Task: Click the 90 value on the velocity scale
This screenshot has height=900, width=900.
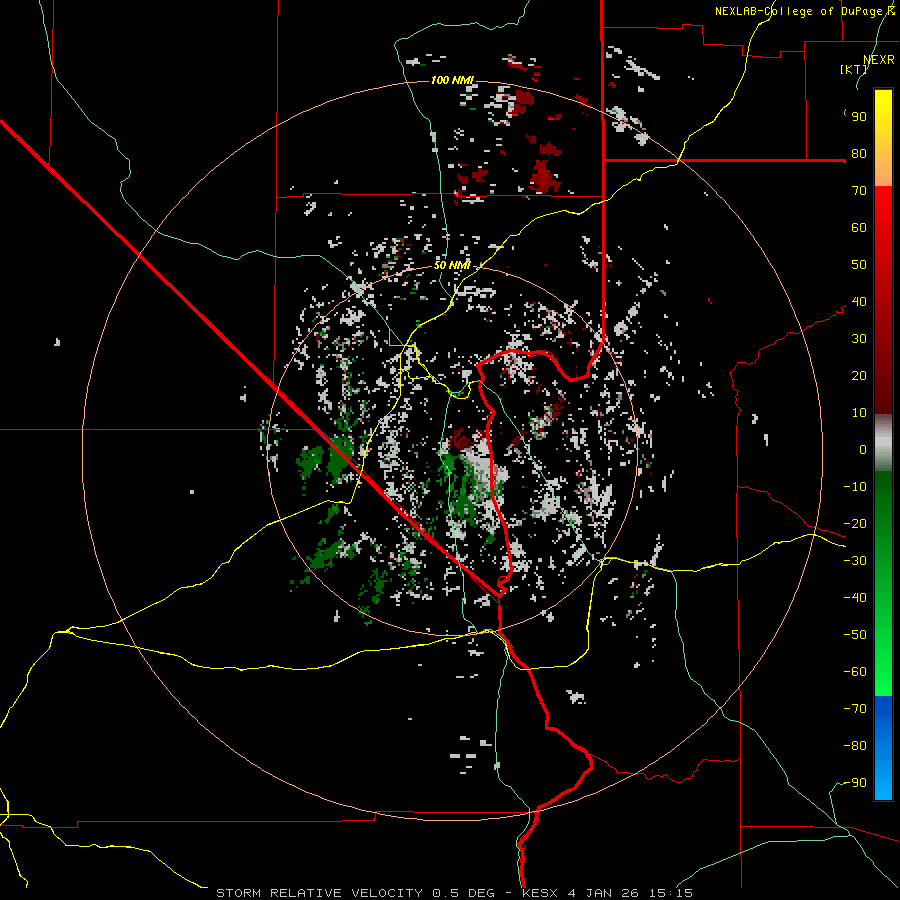Action: coord(859,117)
